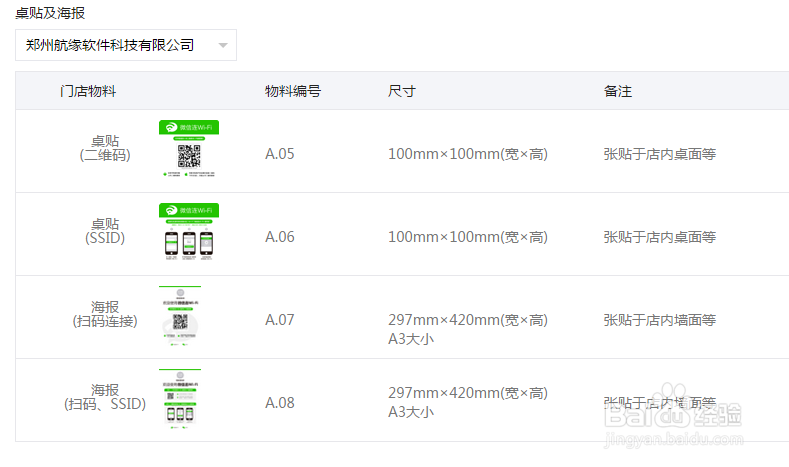Select the 桌贴 (SSID) row label
The width and height of the screenshot is (789, 467).
(x=105, y=231)
